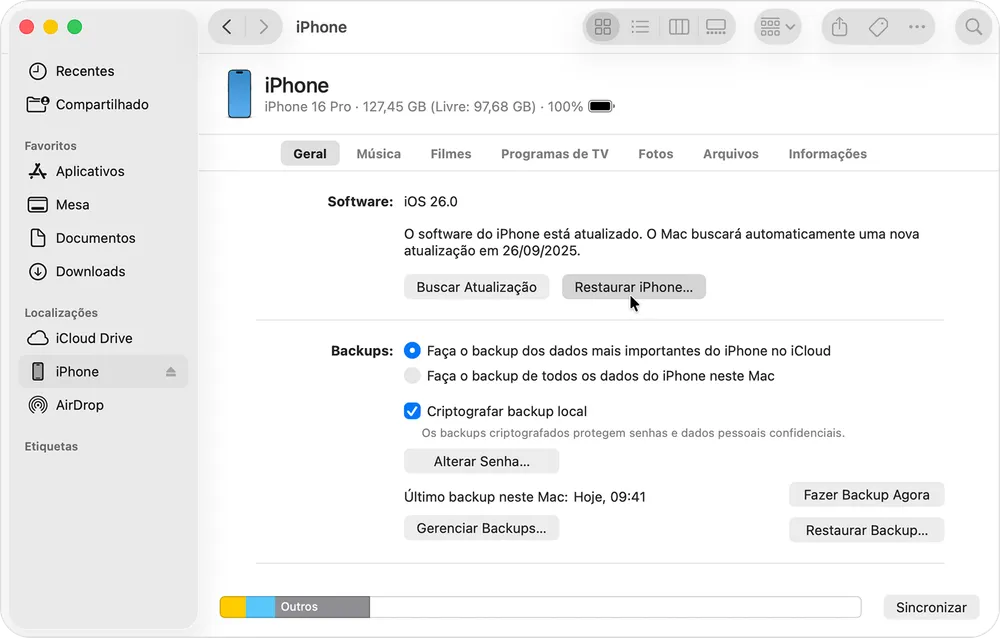Open Downloads in the sidebar

point(104,271)
